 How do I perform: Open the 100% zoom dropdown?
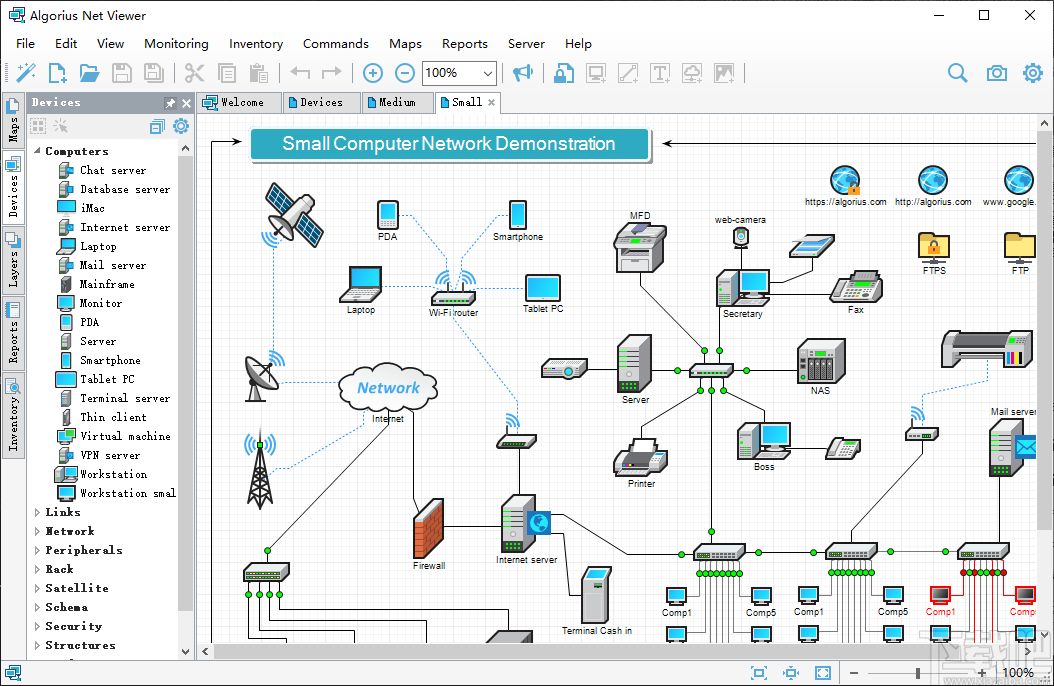pos(488,73)
